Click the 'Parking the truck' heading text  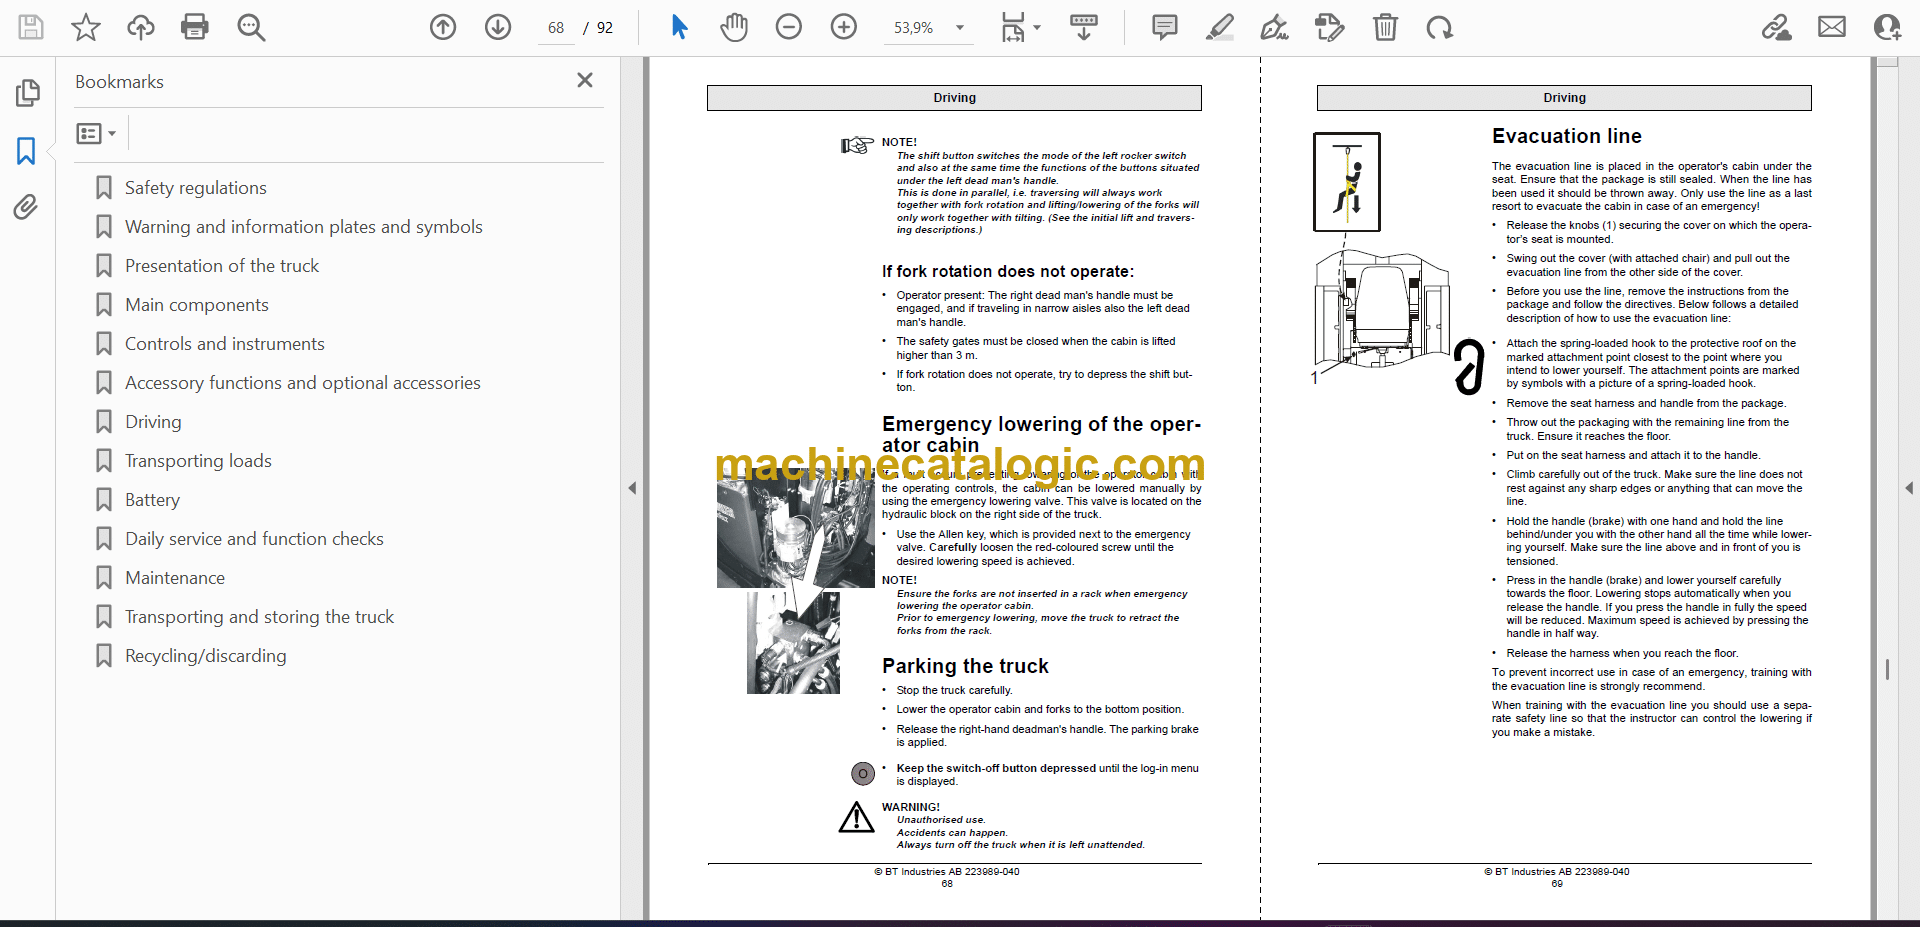click(x=965, y=666)
